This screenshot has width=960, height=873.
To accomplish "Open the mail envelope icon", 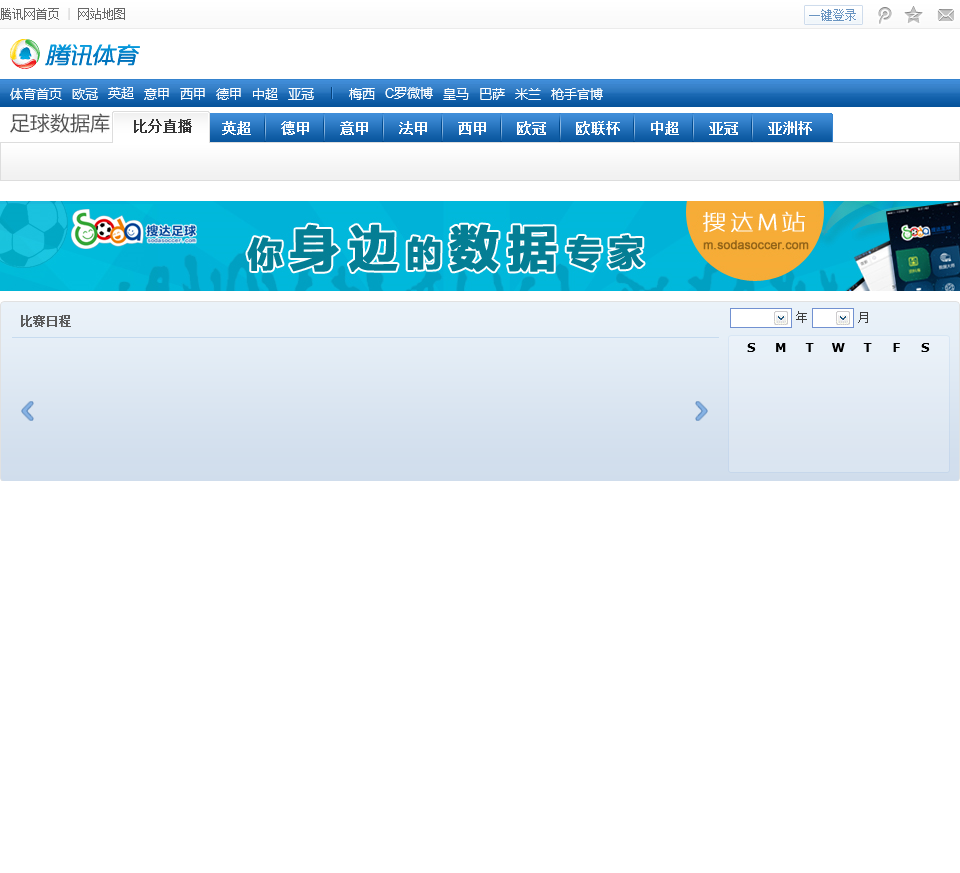I will (946, 15).
